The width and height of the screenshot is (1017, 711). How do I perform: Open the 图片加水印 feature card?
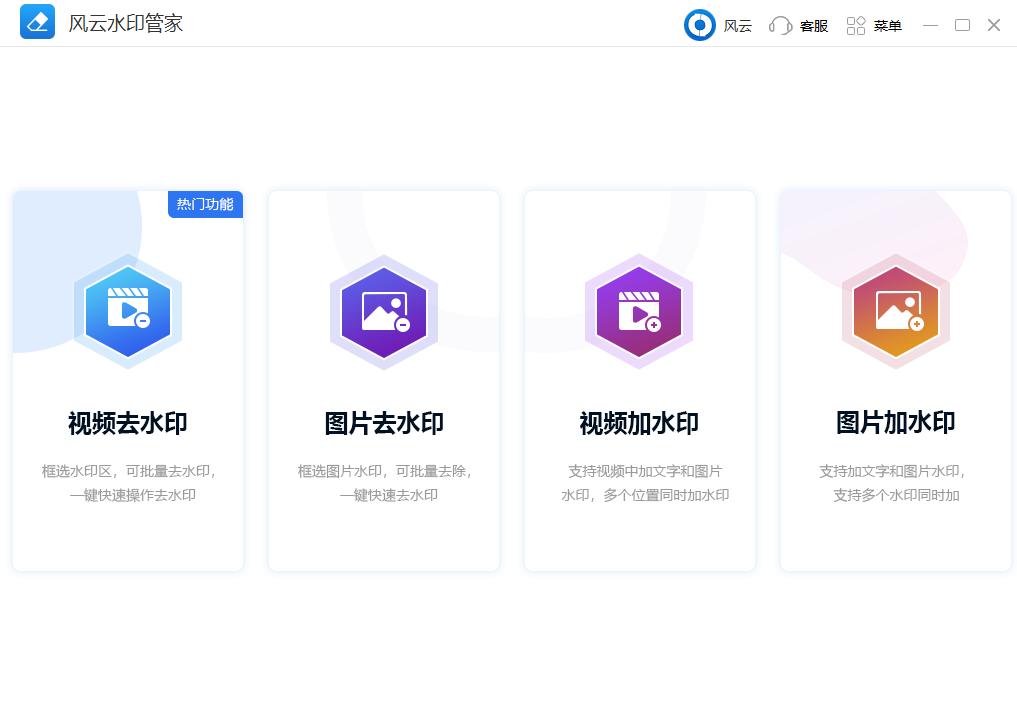[x=896, y=380]
